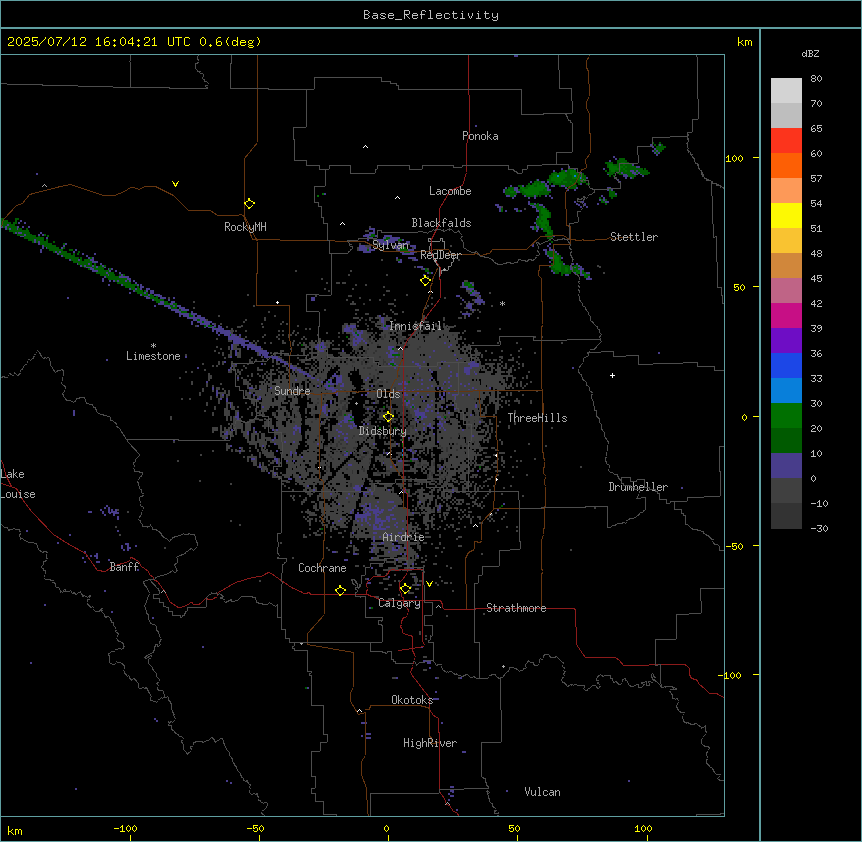
Task: Click the 100 tick on the right axis
Action: point(734,158)
